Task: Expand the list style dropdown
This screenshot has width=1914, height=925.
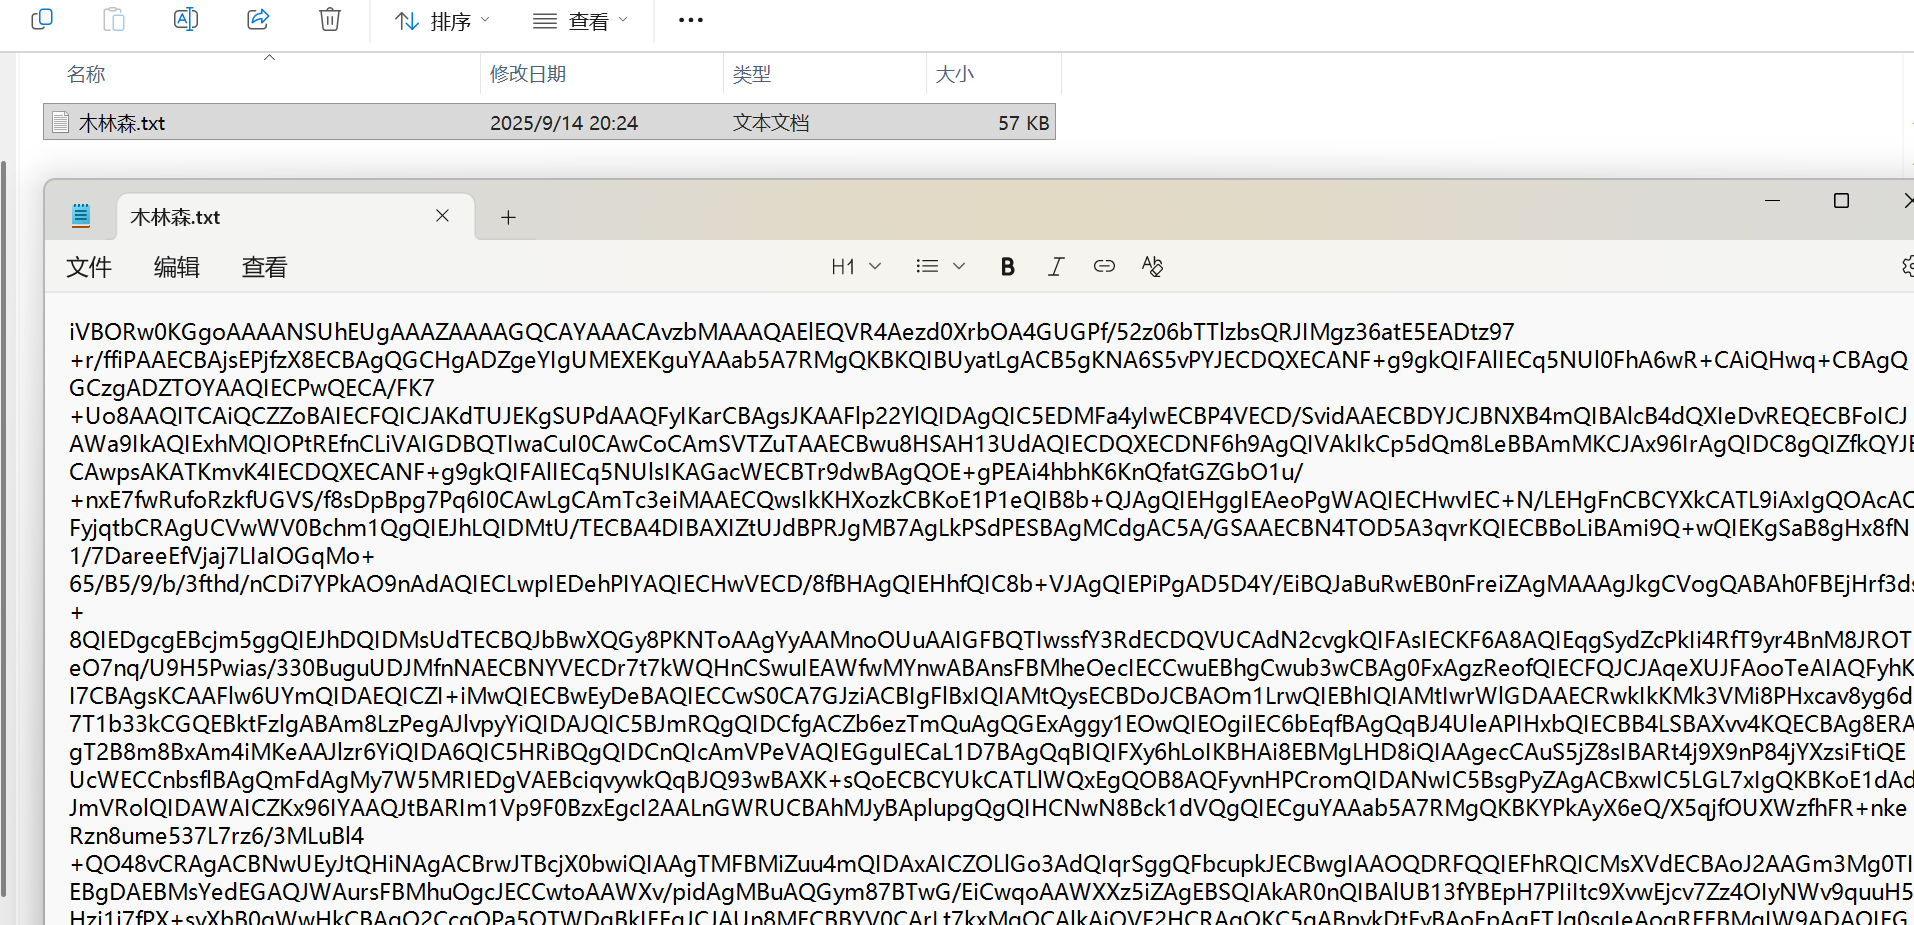Action: 940,266
